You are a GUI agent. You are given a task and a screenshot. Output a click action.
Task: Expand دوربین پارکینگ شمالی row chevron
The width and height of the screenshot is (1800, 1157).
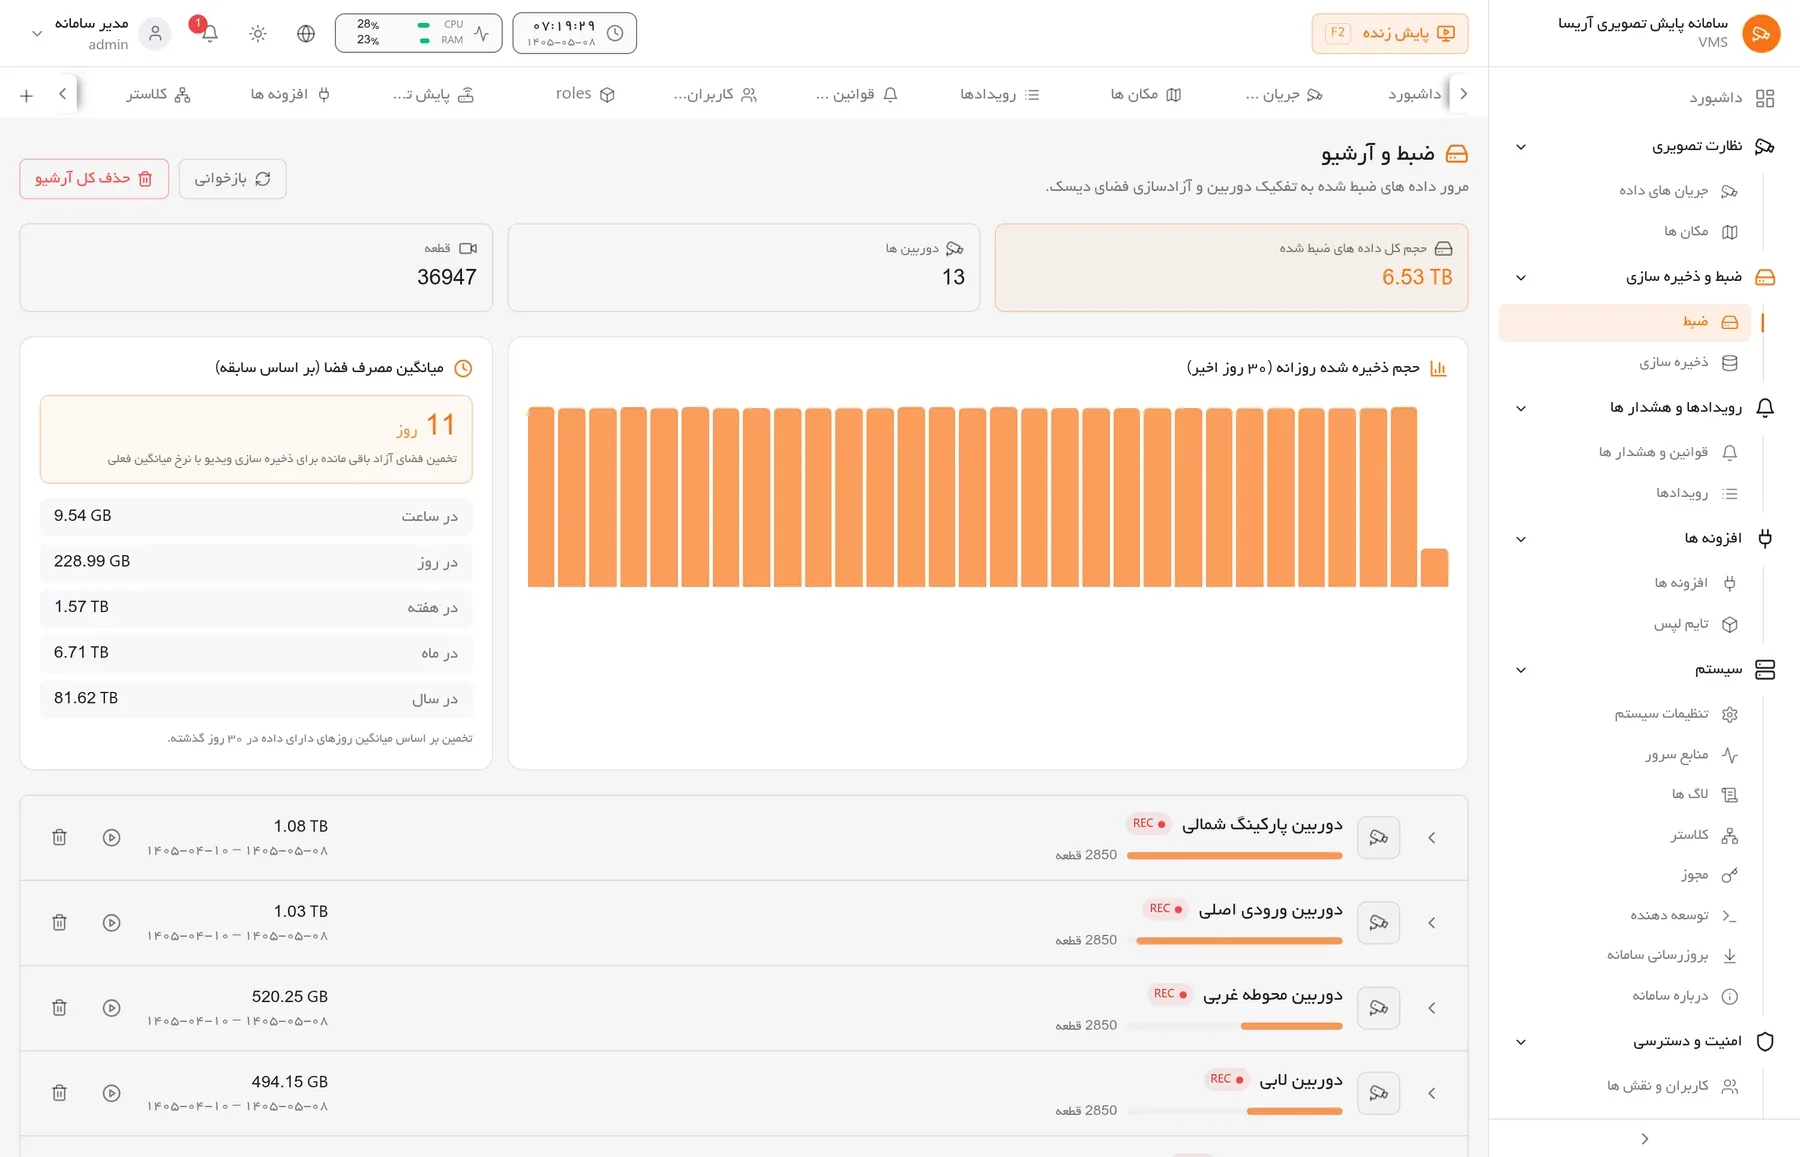coord(1432,838)
